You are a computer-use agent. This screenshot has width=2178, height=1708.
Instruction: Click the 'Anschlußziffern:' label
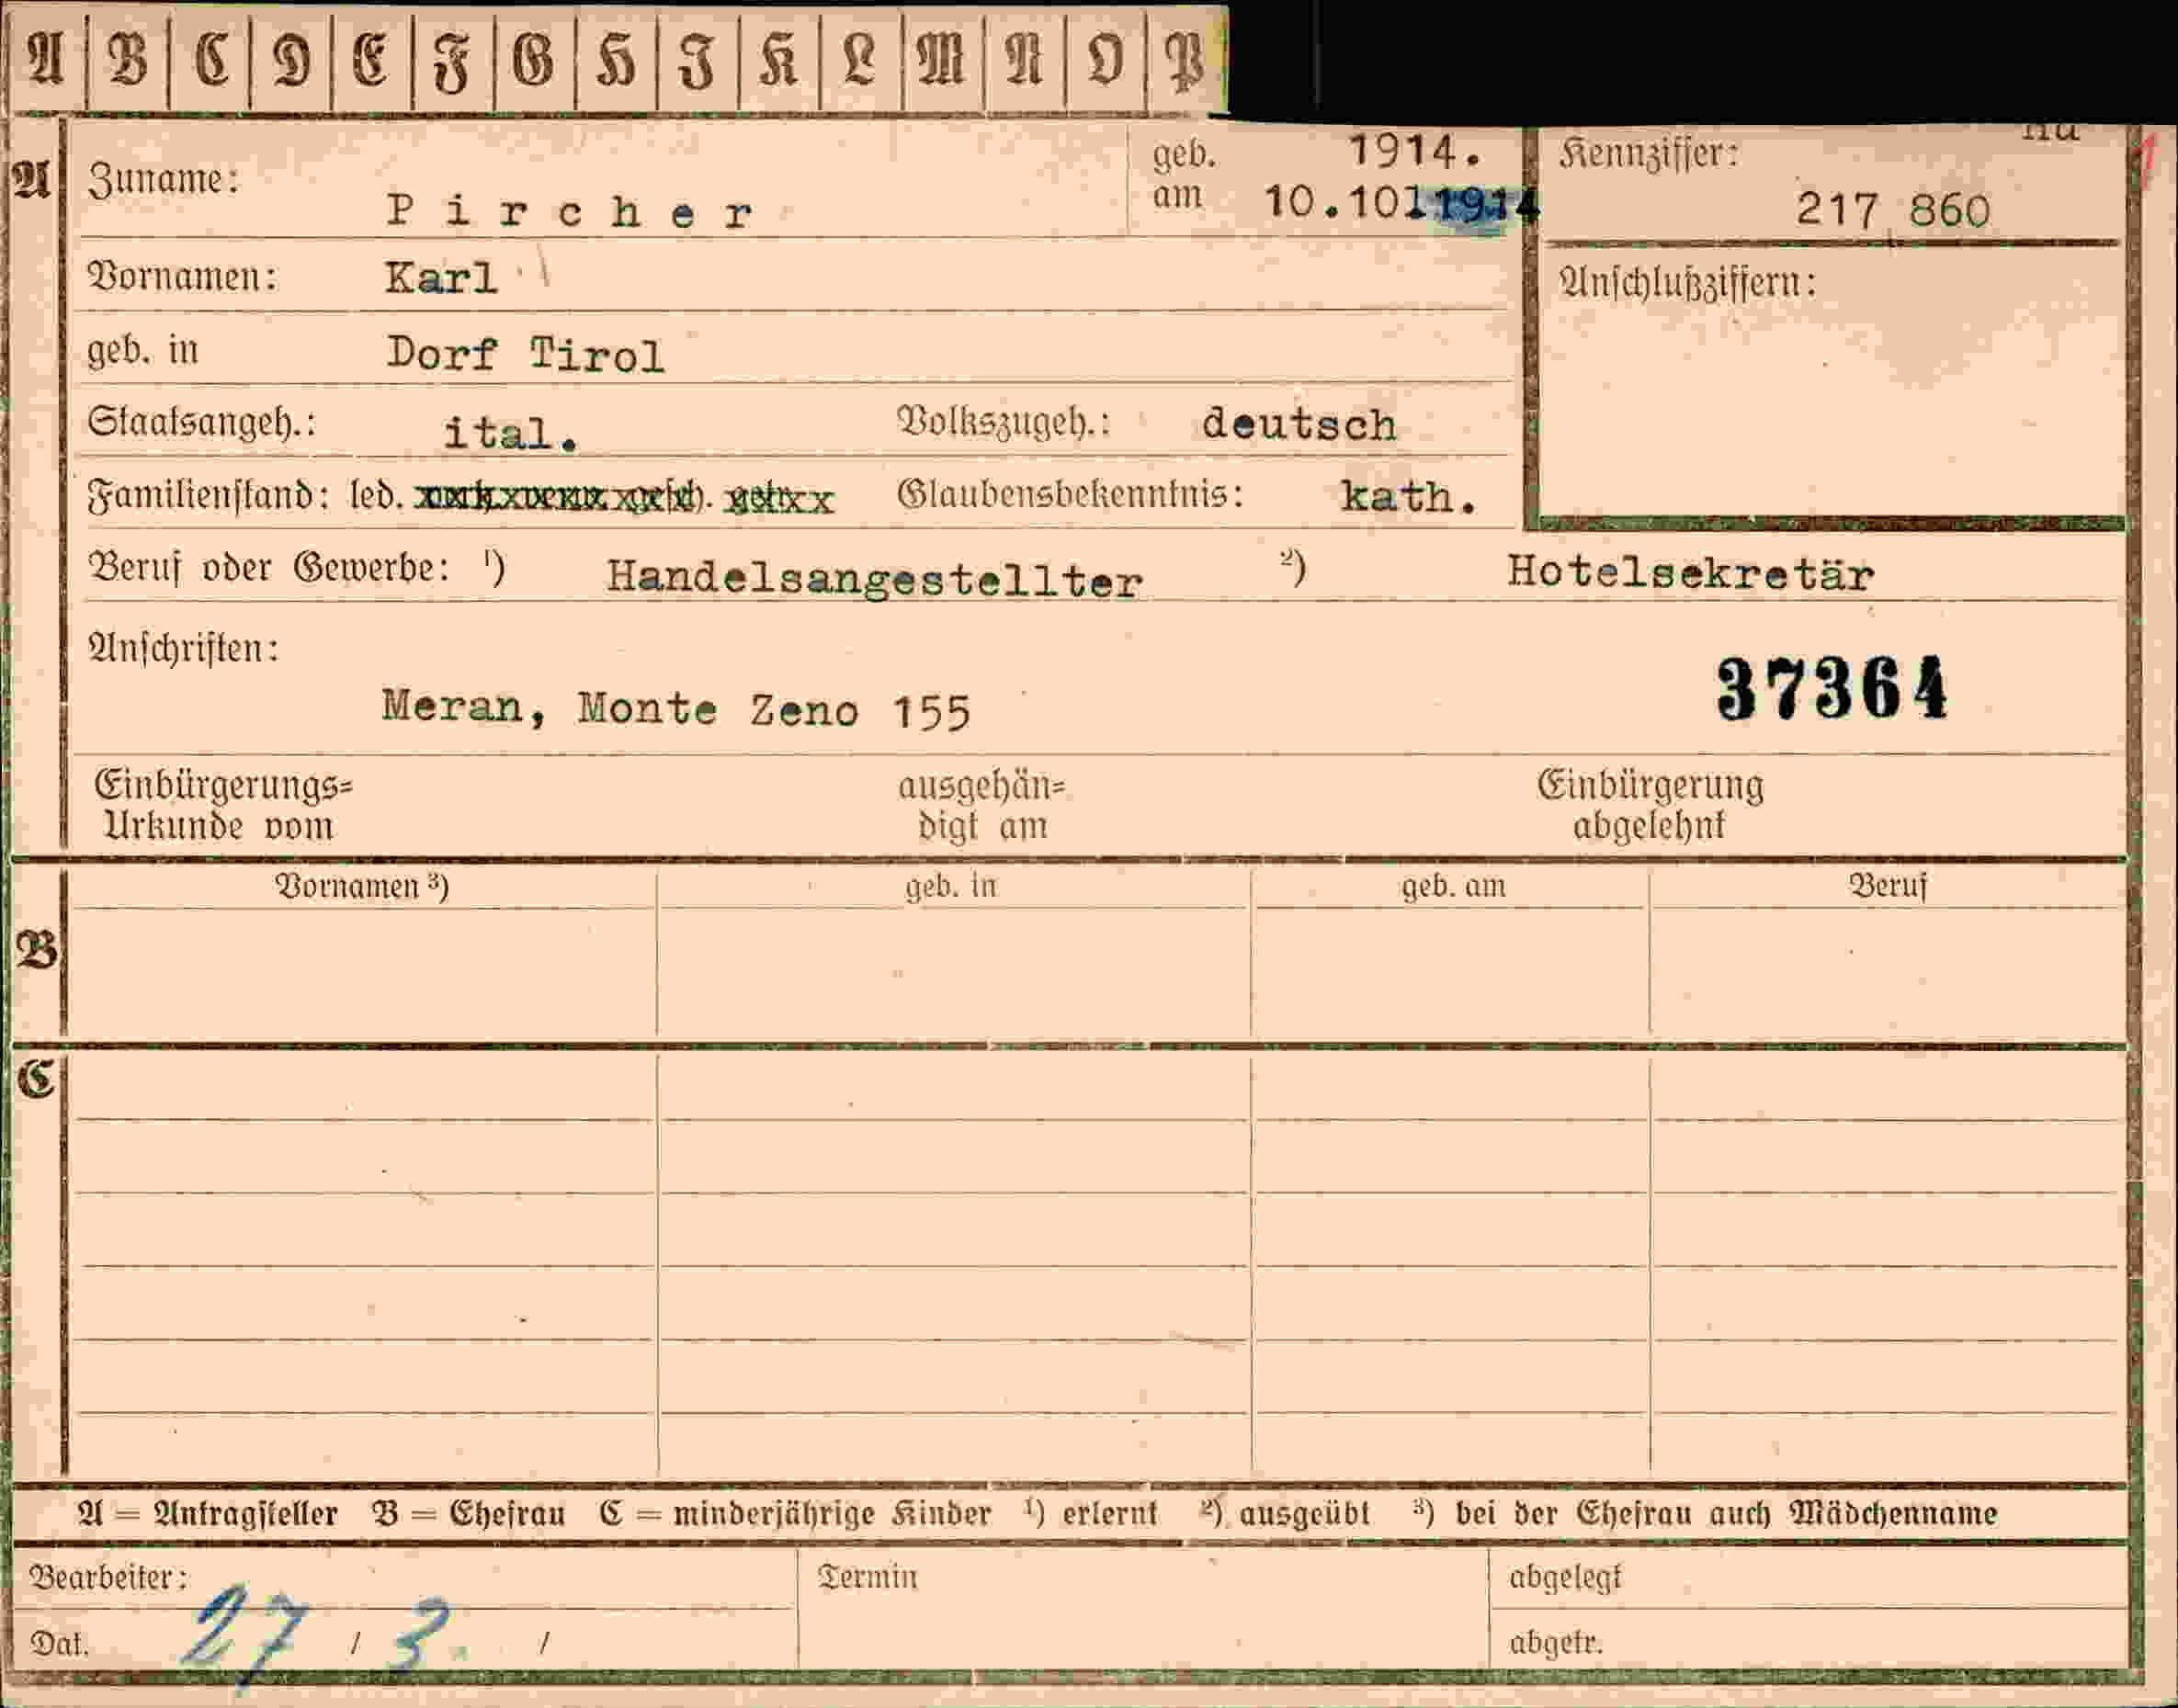pyautogui.click(x=1687, y=283)
